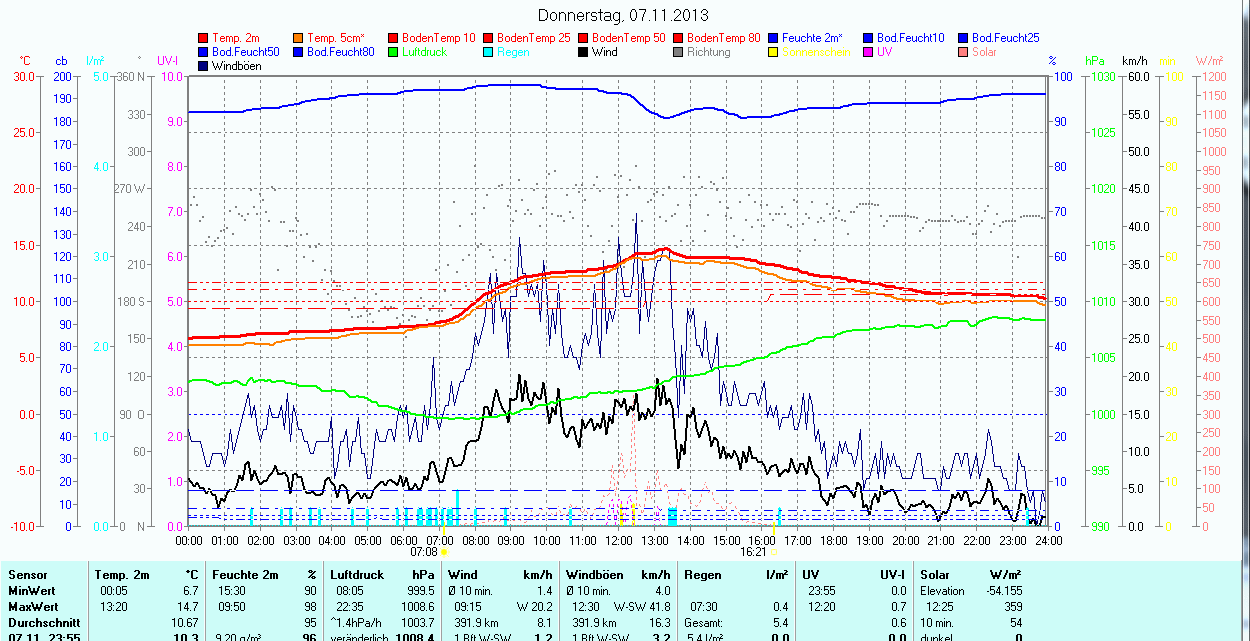Click the Solar legend label
Viewport: 1250px width, 641px height.
pos(984,52)
